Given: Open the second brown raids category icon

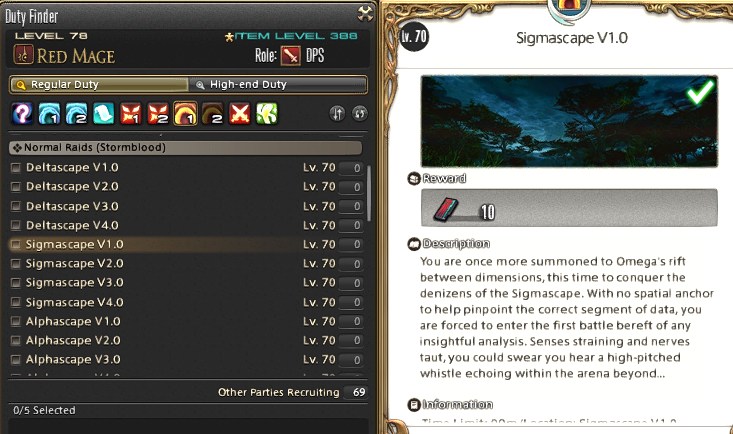Looking at the screenshot, I should pos(212,114).
